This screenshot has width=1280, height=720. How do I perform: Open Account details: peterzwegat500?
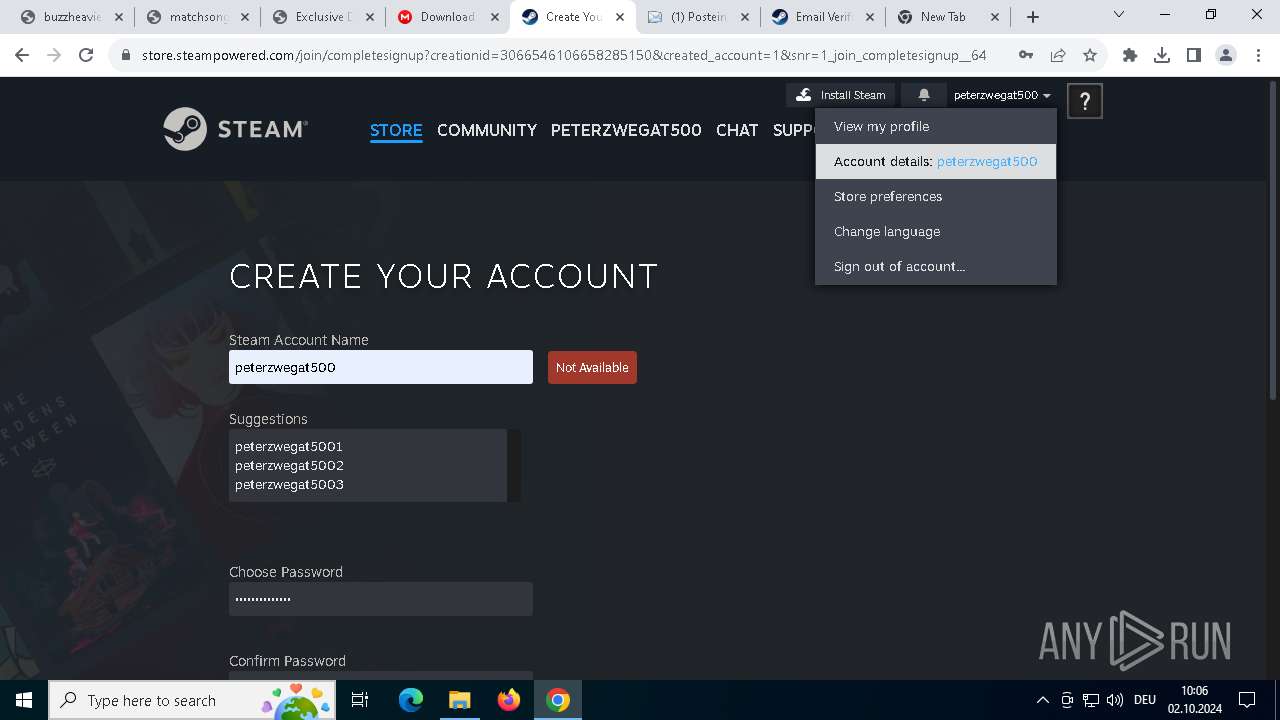click(936, 161)
